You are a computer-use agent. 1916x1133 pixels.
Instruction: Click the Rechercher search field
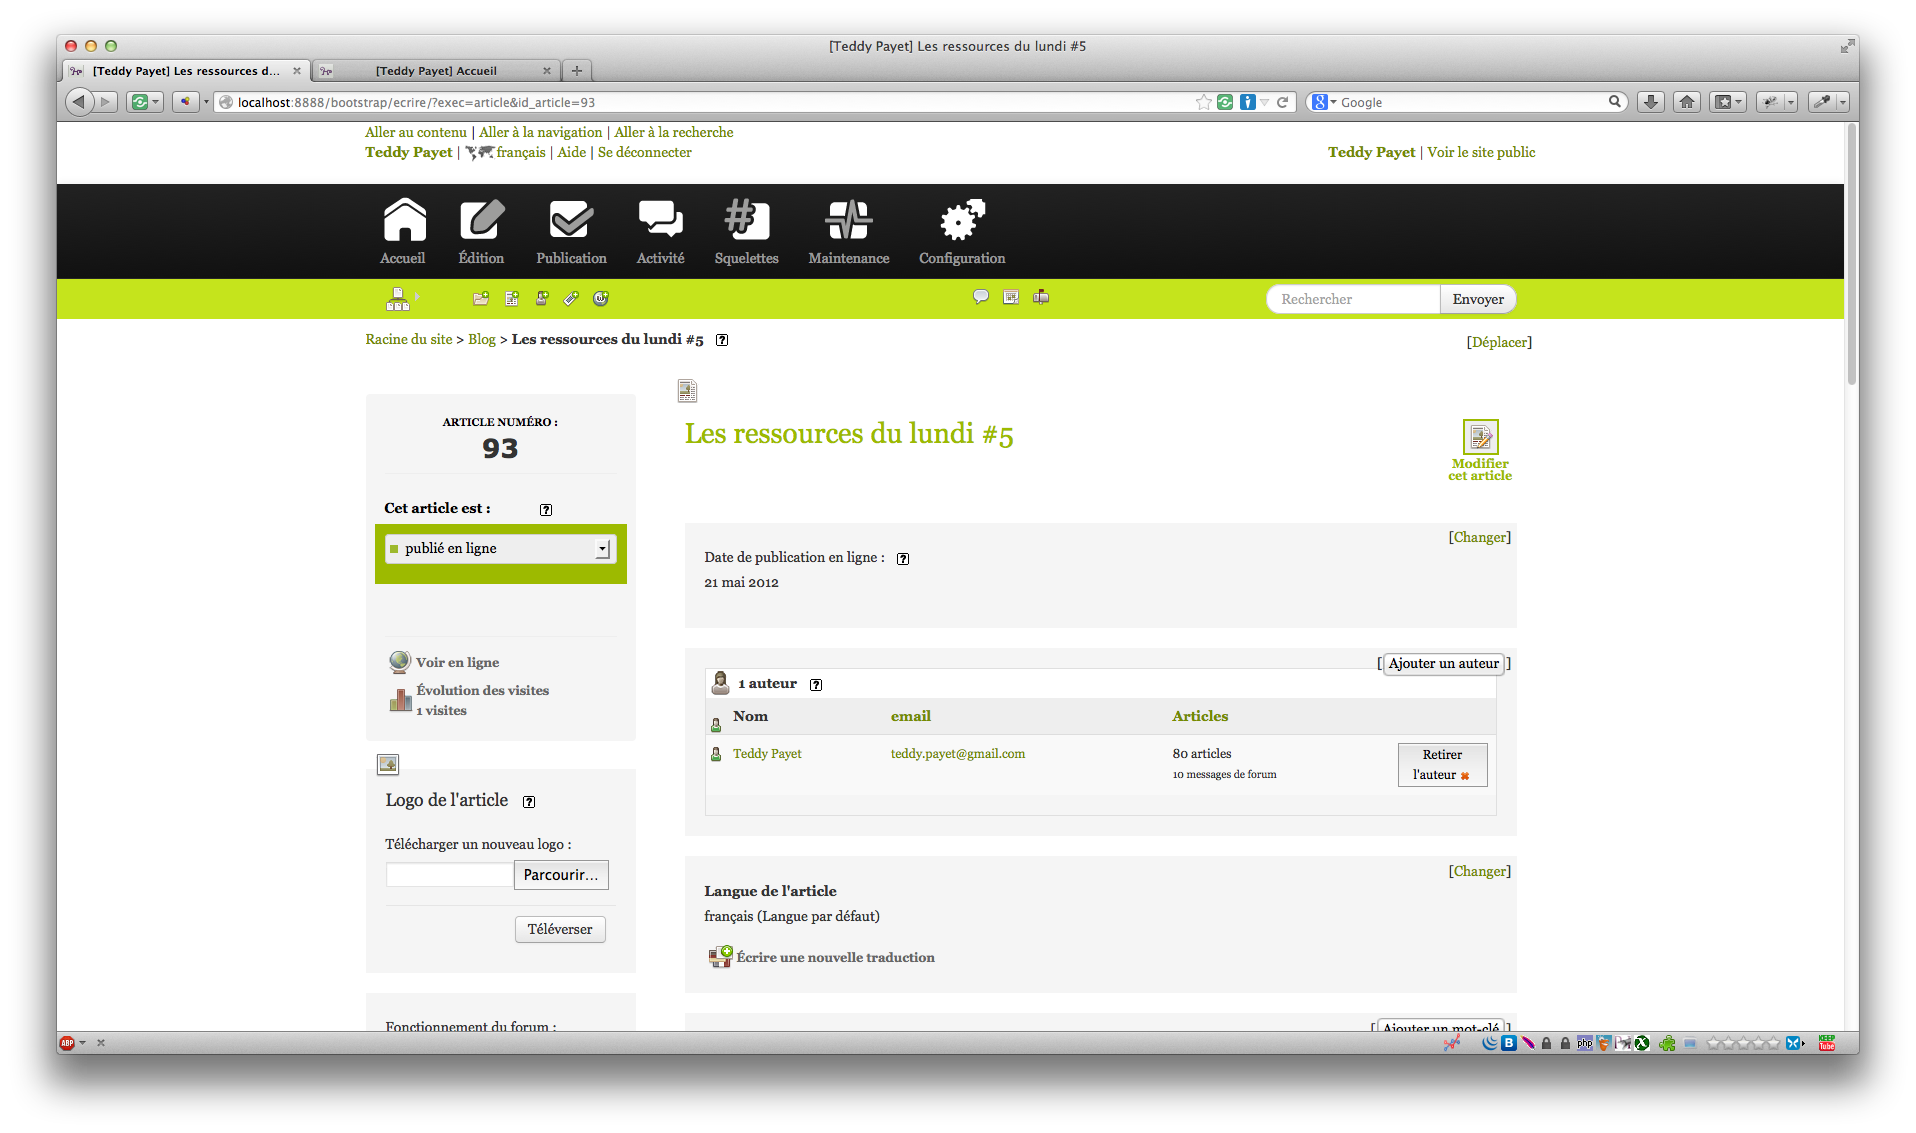pos(1352,299)
